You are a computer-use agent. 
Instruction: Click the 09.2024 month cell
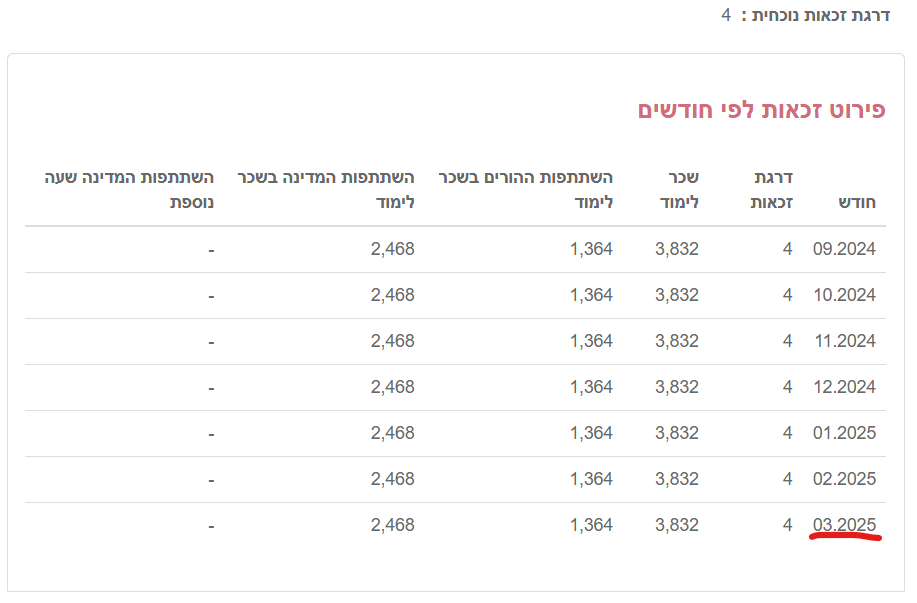pyautogui.click(x=845, y=249)
